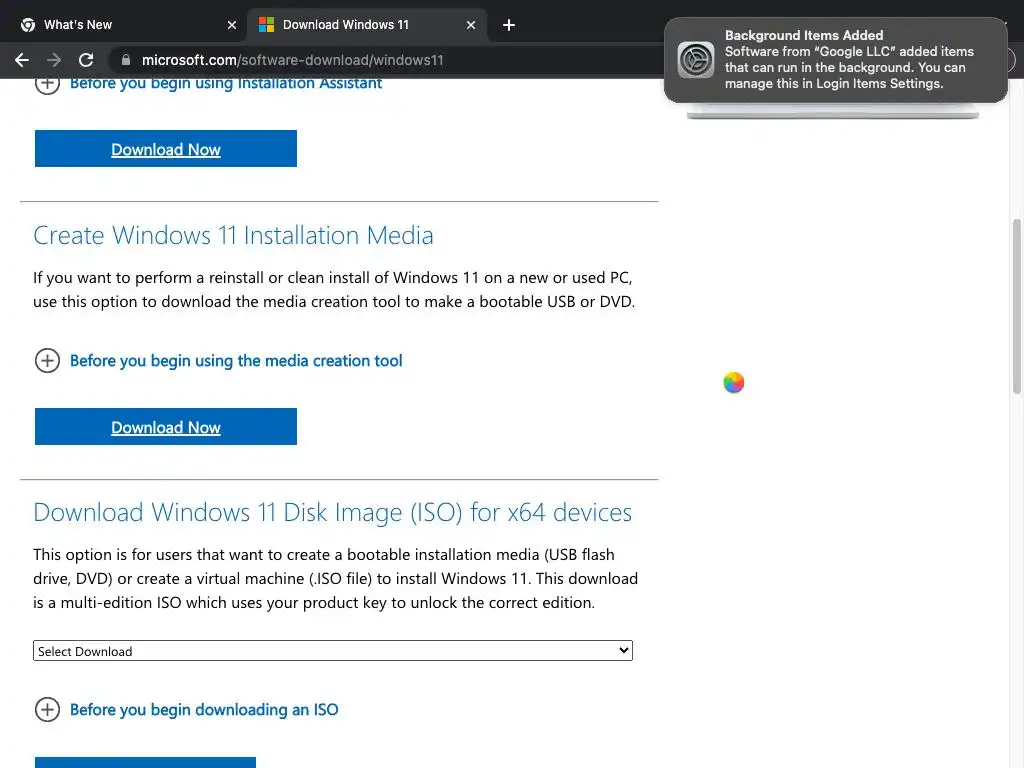This screenshot has width=1024, height=768.
Task: Expand Before you begin using the media creation tool
Action: (47, 361)
